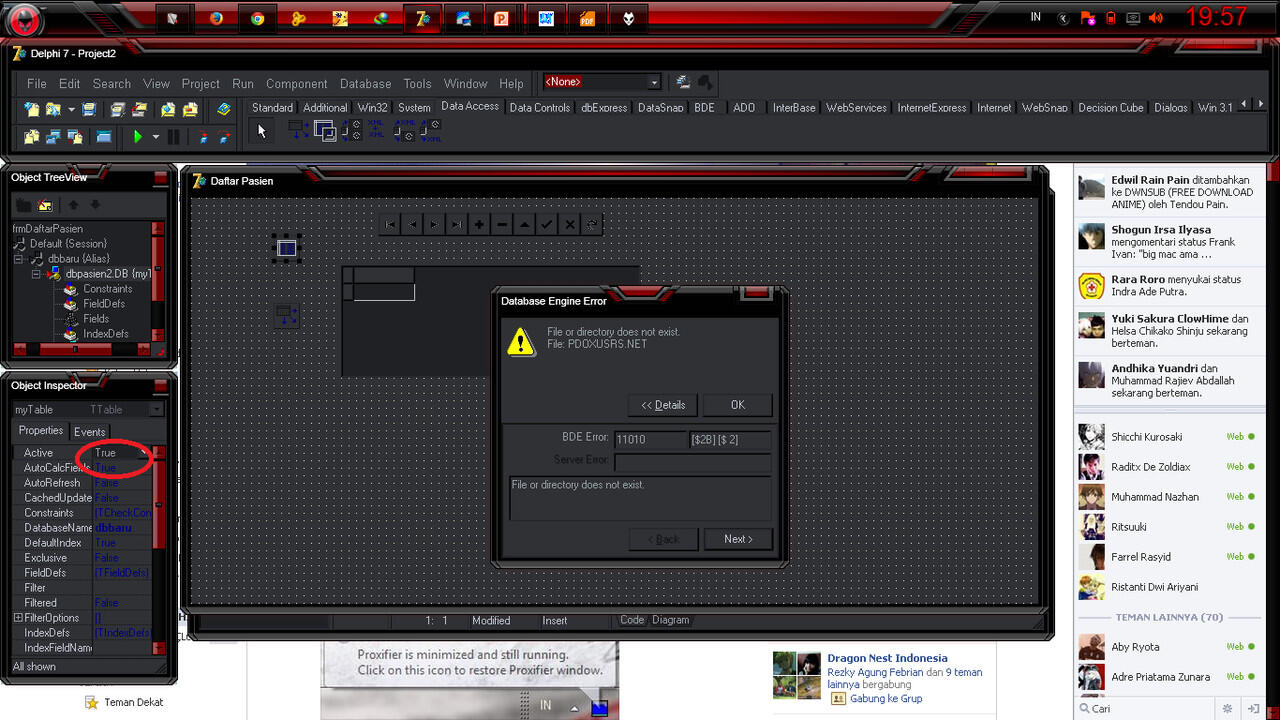Click the DBNavigator checkmark post button
1280x720 pixels.
(547, 225)
